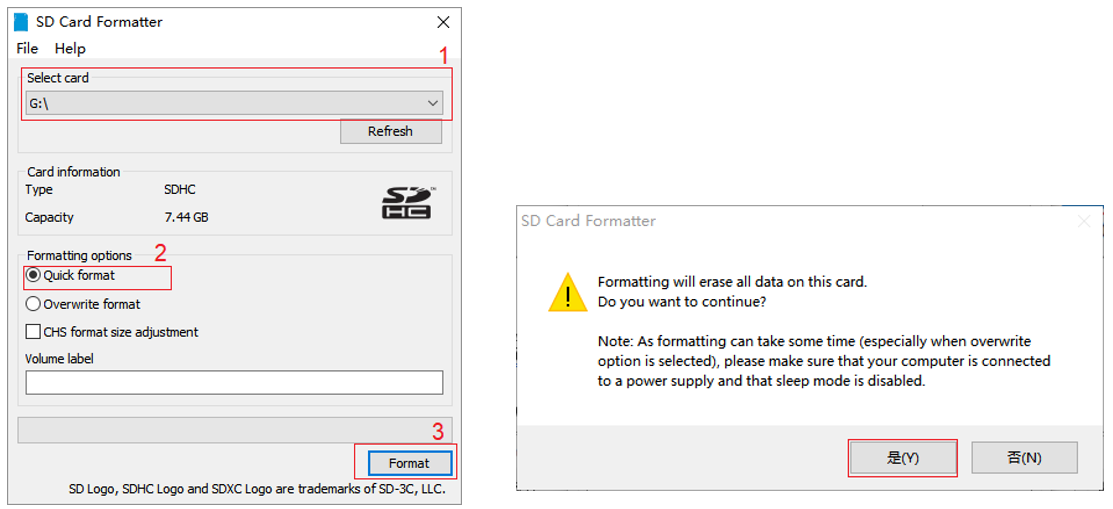Close the confirmation dialog with the X button
The width and height of the screenshot is (1113, 509).
point(1084,221)
